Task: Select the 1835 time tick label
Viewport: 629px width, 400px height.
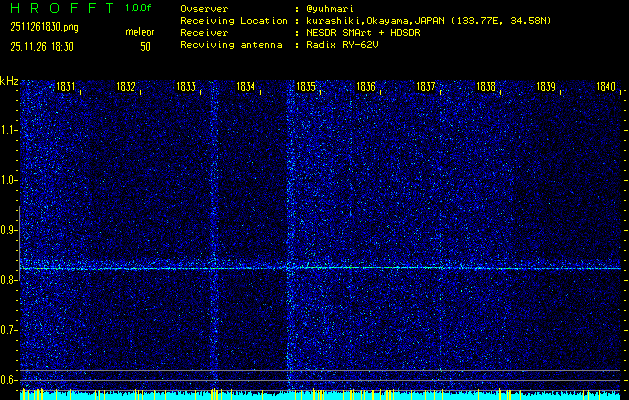Action: coord(307,88)
